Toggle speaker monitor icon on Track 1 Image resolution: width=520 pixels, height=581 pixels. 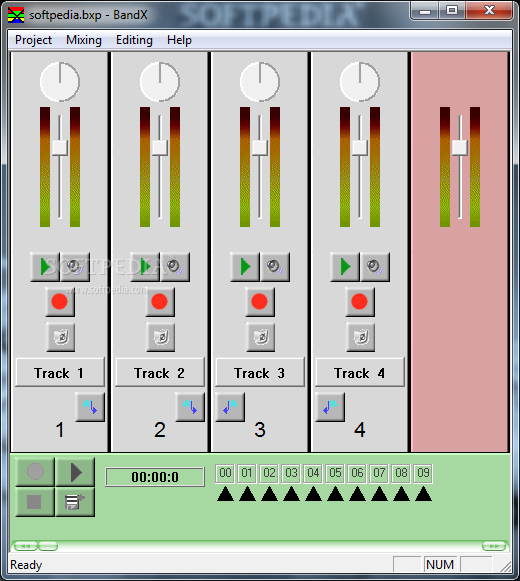pyautogui.click(x=75, y=267)
